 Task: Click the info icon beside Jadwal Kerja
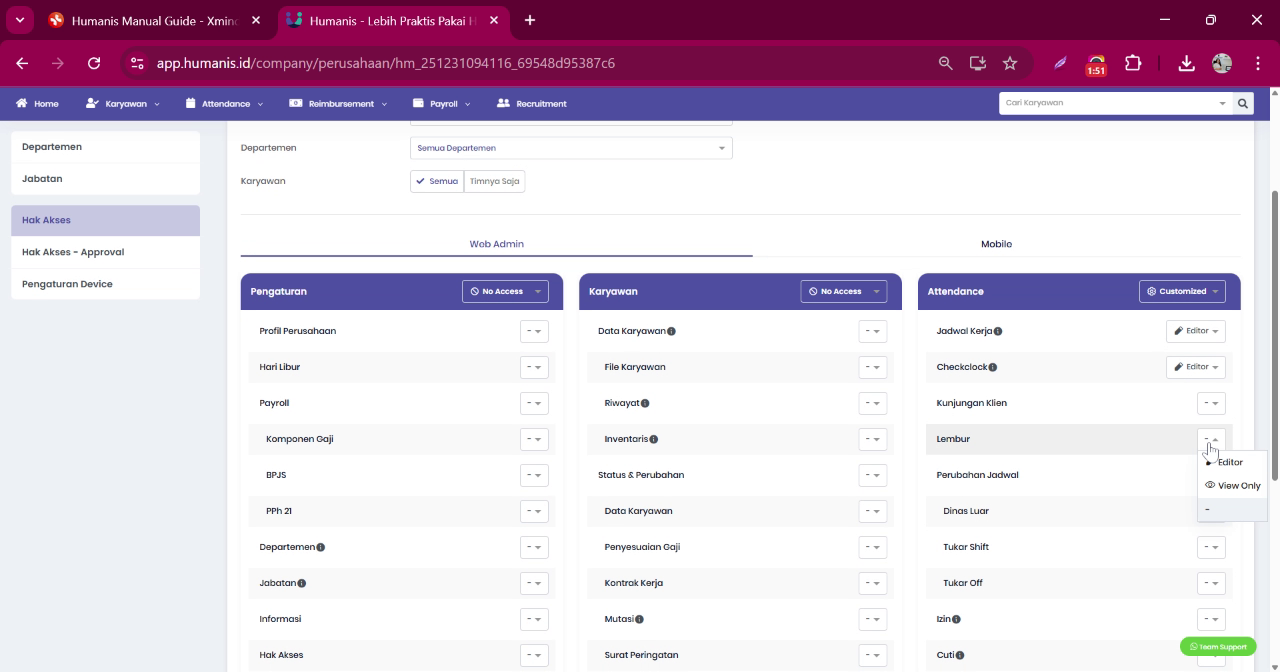tap(998, 331)
